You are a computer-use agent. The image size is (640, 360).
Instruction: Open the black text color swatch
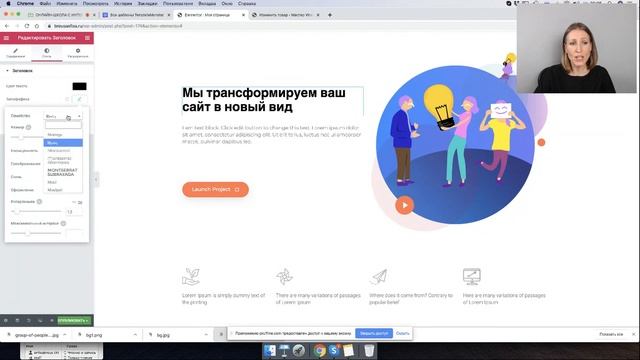tap(79, 86)
